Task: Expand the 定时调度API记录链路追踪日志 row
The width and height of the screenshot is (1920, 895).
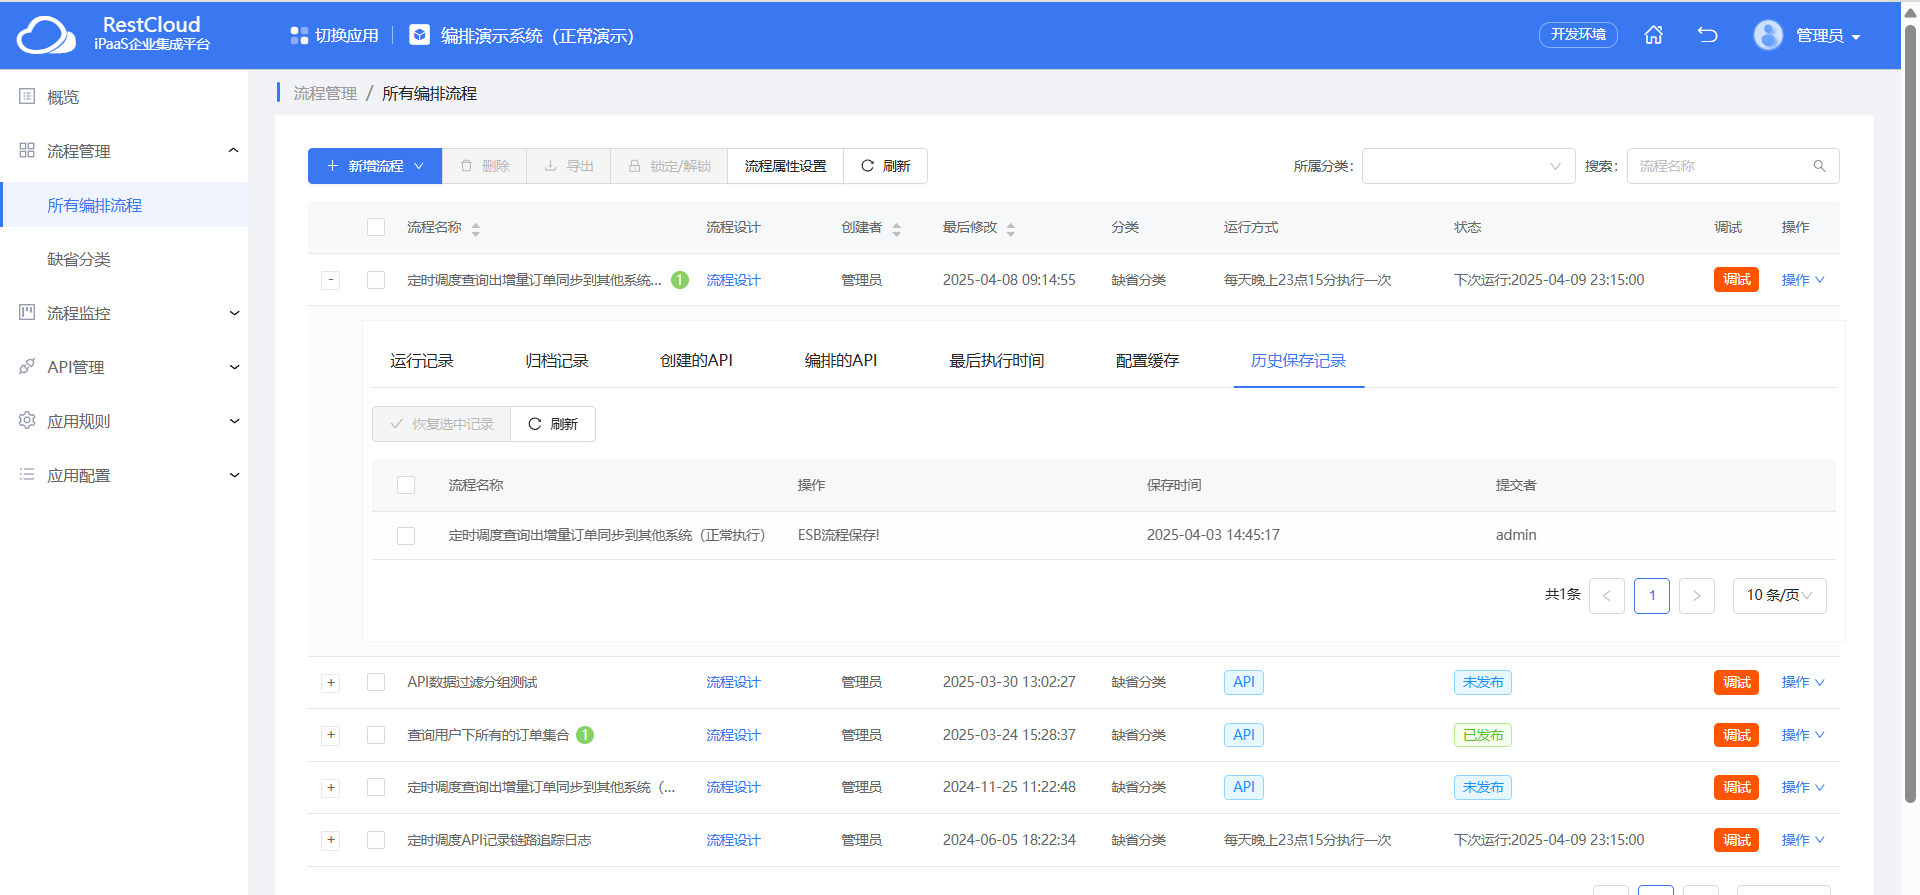Action: (330, 840)
